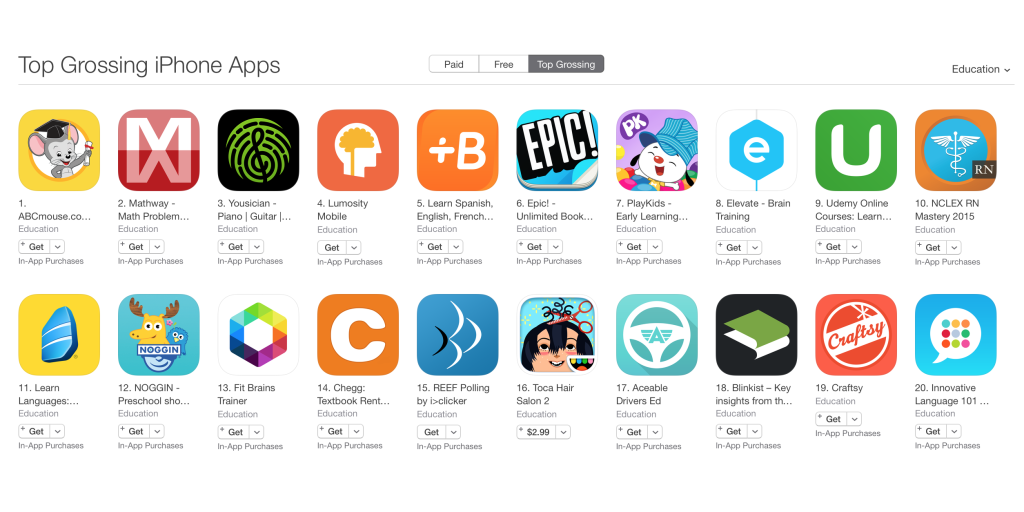This screenshot has width=1024, height=512.
Task: Open the Craftsy red app icon
Action: pos(856,334)
